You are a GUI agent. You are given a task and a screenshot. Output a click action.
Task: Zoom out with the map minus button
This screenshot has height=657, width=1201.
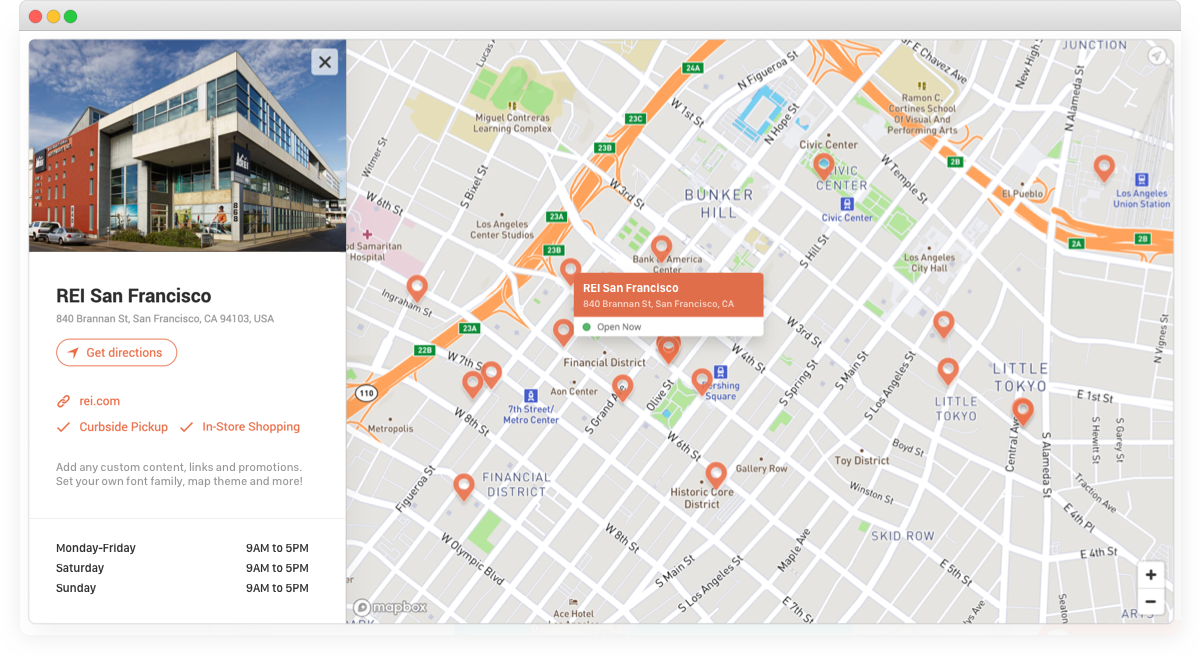[1151, 601]
